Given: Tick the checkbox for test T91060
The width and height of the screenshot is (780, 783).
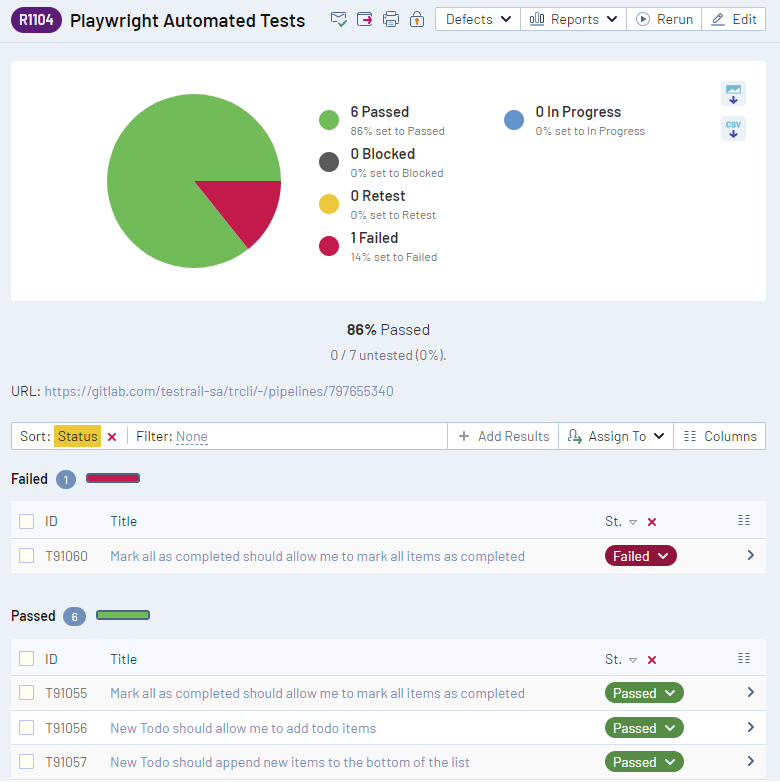Looking at the screenshot, I should (x=27, y=556).
